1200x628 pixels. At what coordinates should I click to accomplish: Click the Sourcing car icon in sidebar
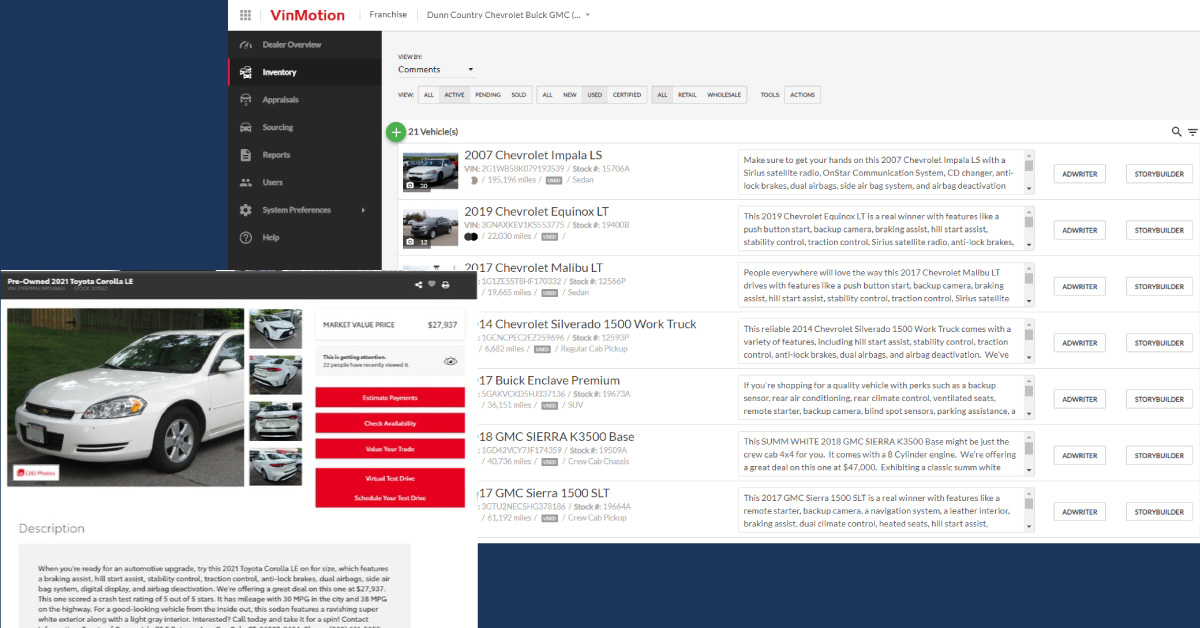pos(245,127)
